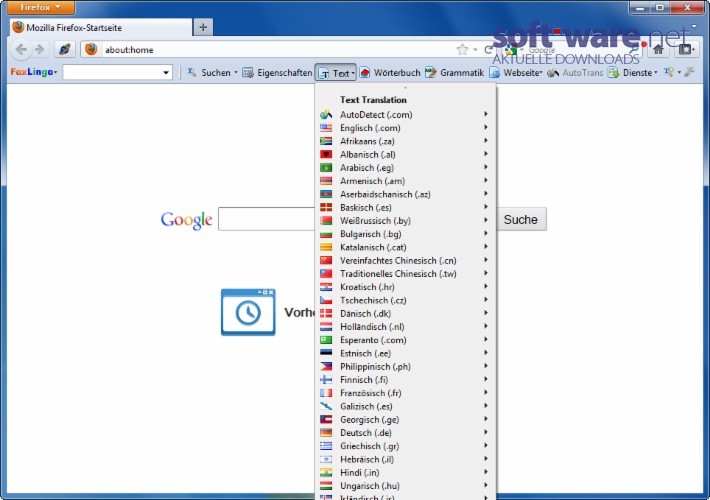
Task: Click the Grammatik pencil icon
Action: [x=431, y=72]
